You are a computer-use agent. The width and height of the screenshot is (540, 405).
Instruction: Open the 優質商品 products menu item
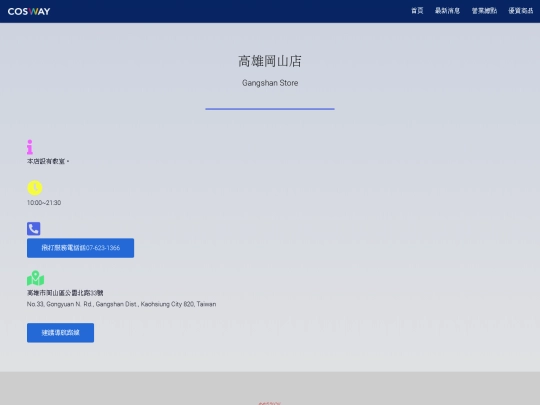click(x=521, y=11)
